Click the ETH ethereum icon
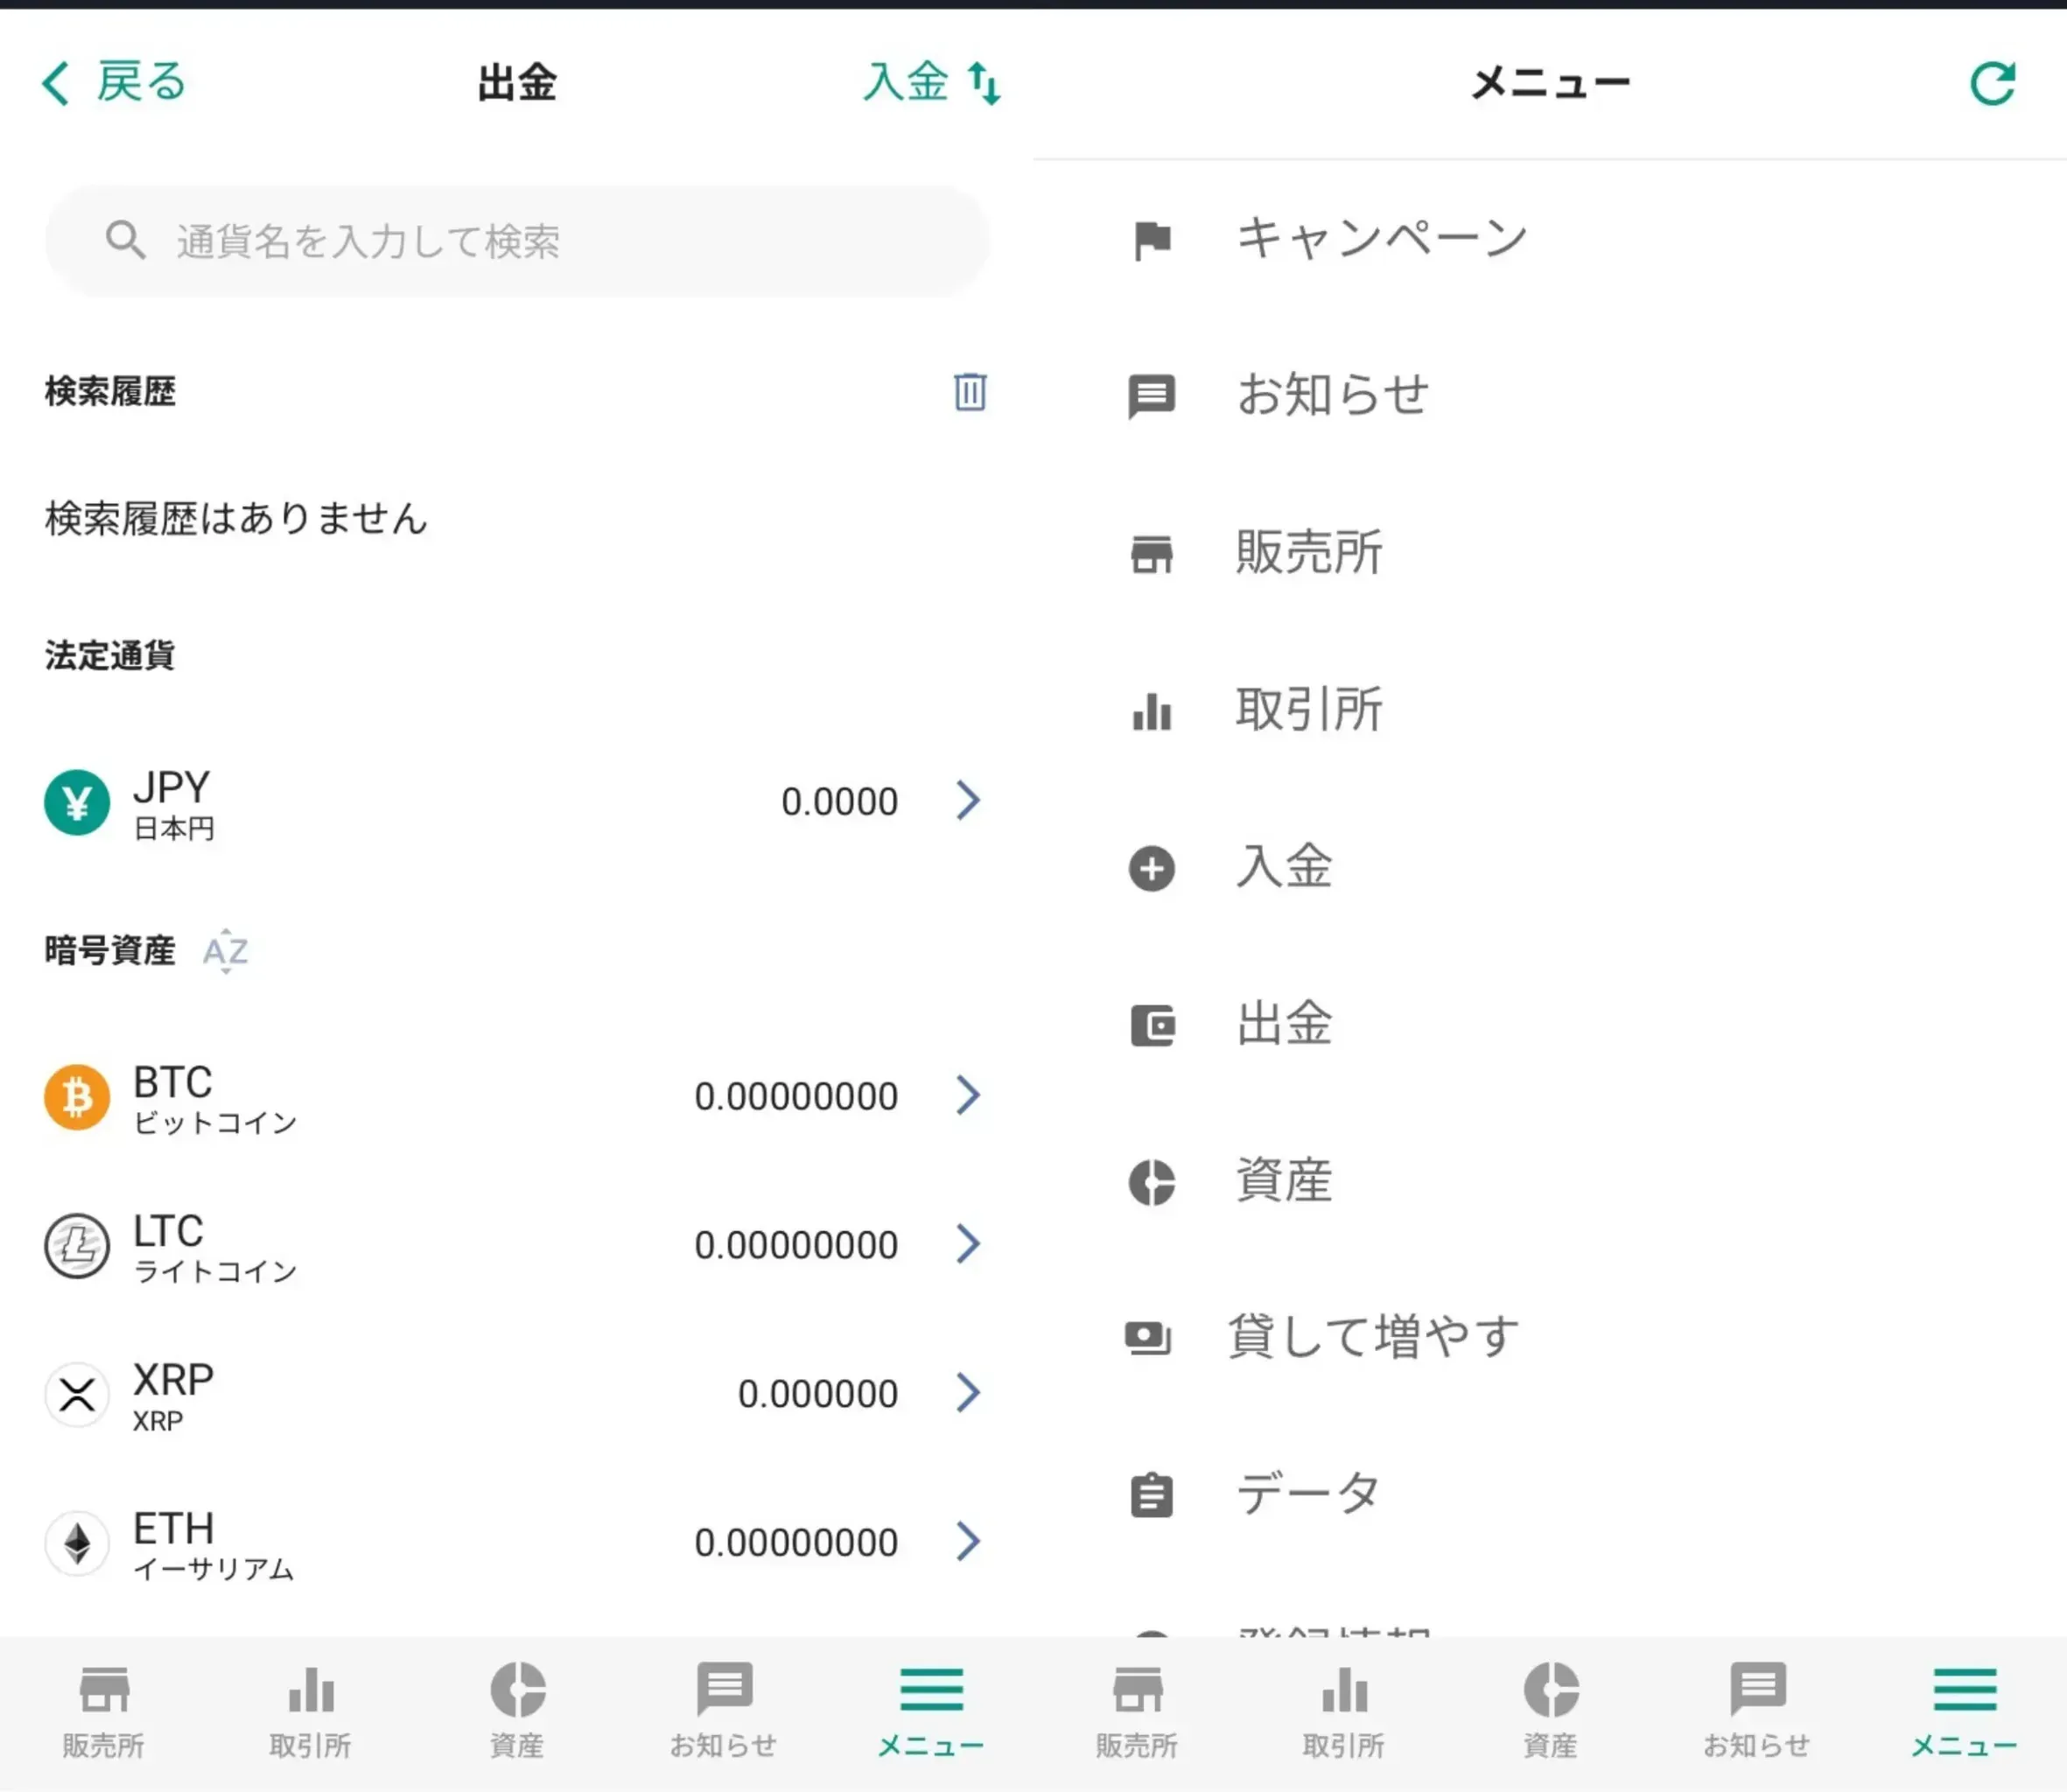Viewport: 2067px width, 1792px height. [x=77, y=1543]
